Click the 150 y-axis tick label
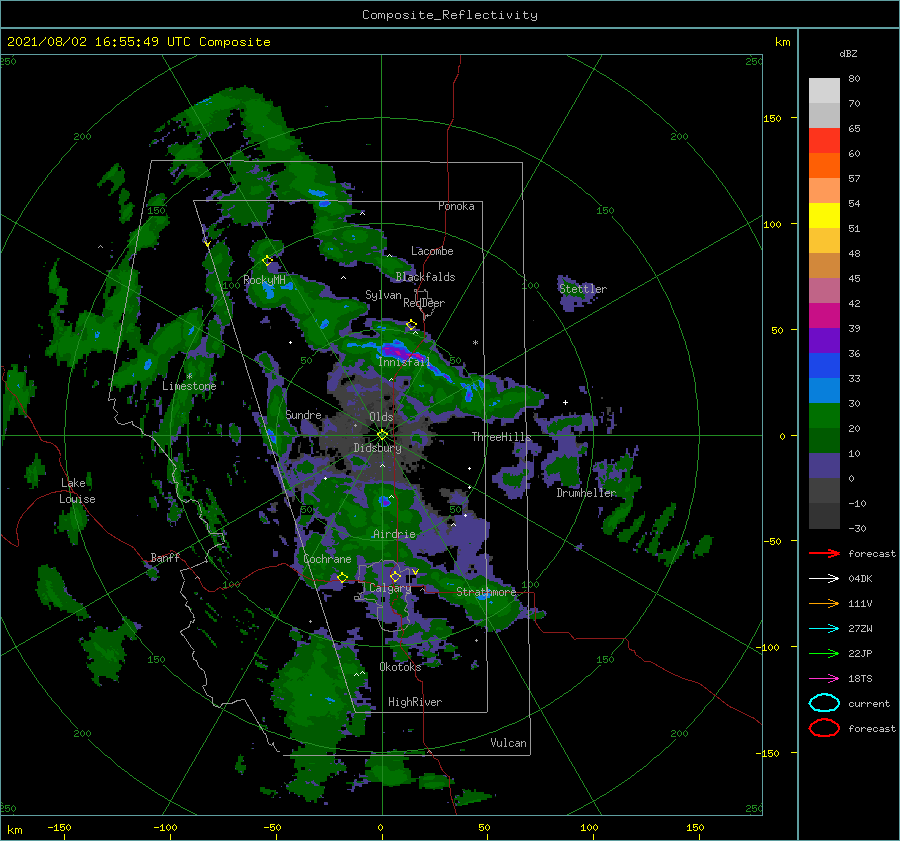 [773, 118]
